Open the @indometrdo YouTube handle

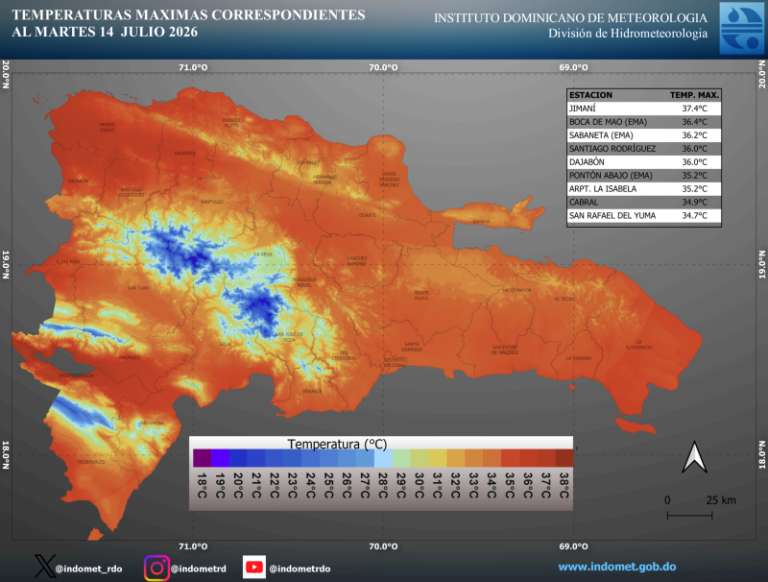click(300, 569)
